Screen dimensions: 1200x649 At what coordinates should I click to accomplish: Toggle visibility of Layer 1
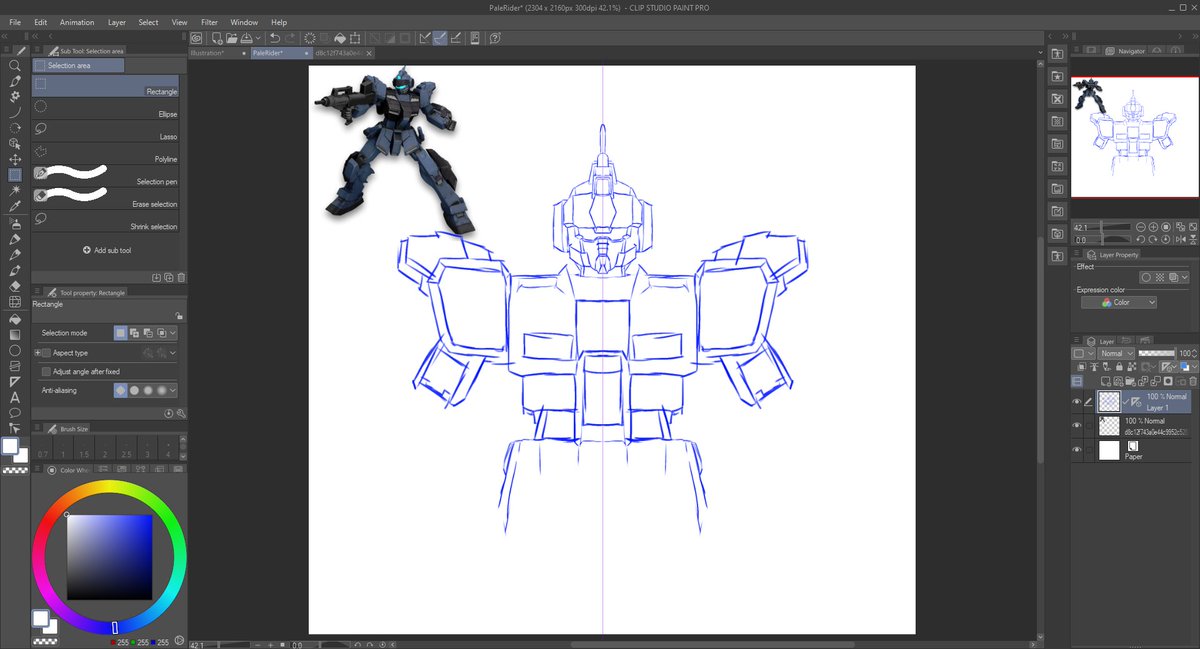tap(1077, 402)
